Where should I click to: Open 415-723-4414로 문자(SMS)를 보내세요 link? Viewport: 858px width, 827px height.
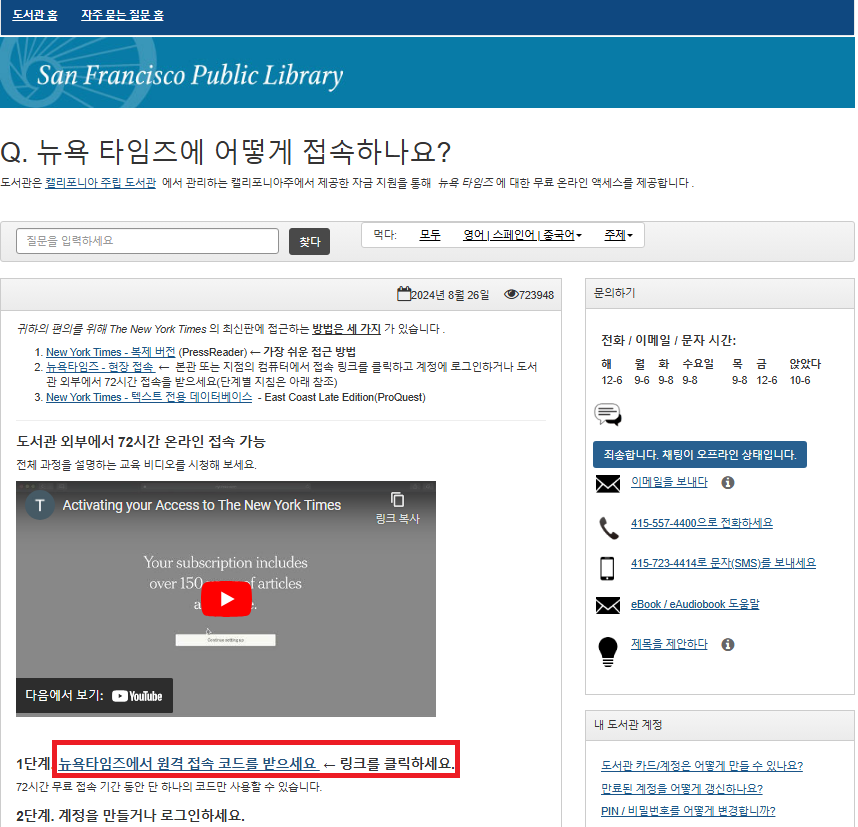click(723, 563)
